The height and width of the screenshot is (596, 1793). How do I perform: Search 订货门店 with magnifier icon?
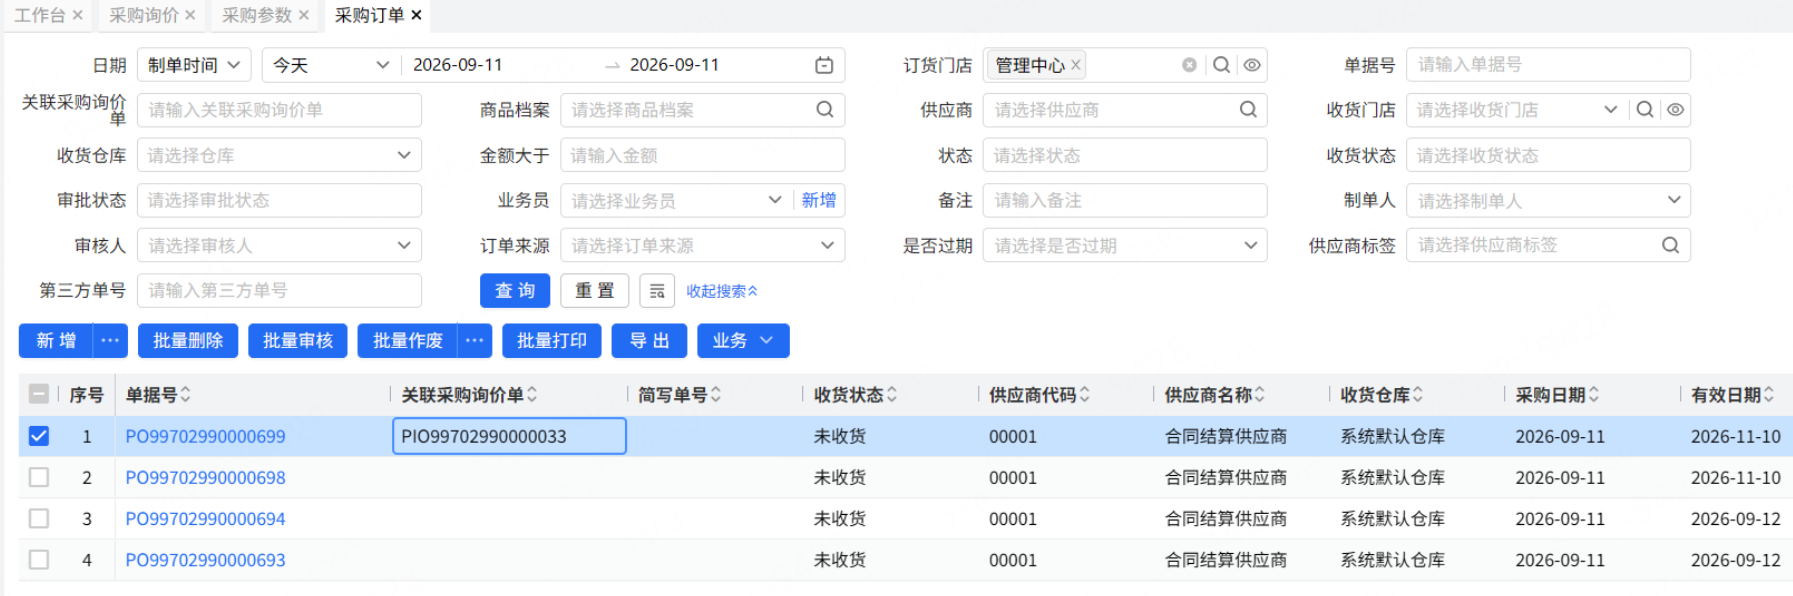click(x=1221, y=65)
